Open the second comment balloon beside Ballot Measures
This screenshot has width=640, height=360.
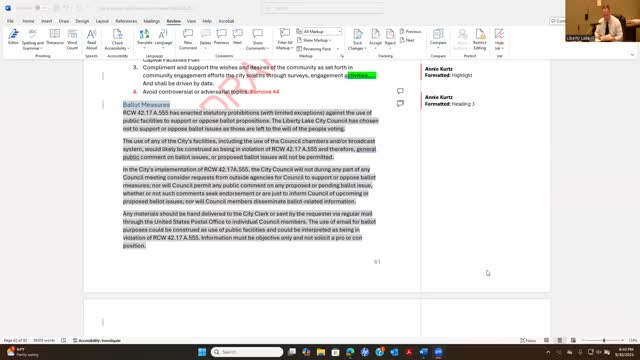400,104
